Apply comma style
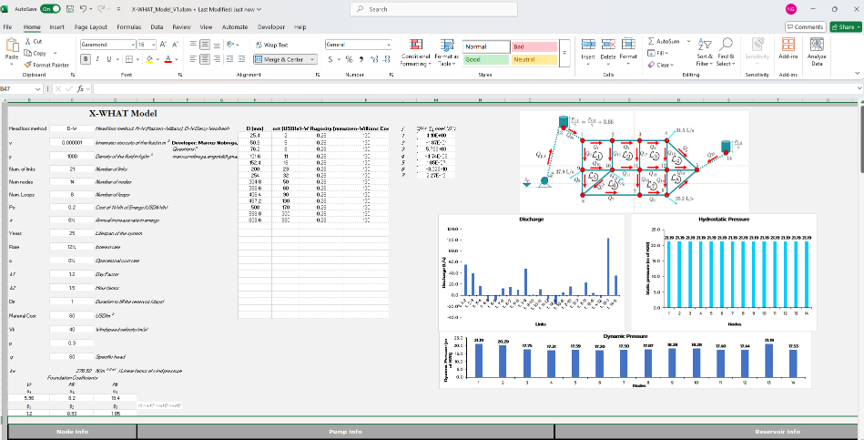864x440 pixels. (361, 59)
